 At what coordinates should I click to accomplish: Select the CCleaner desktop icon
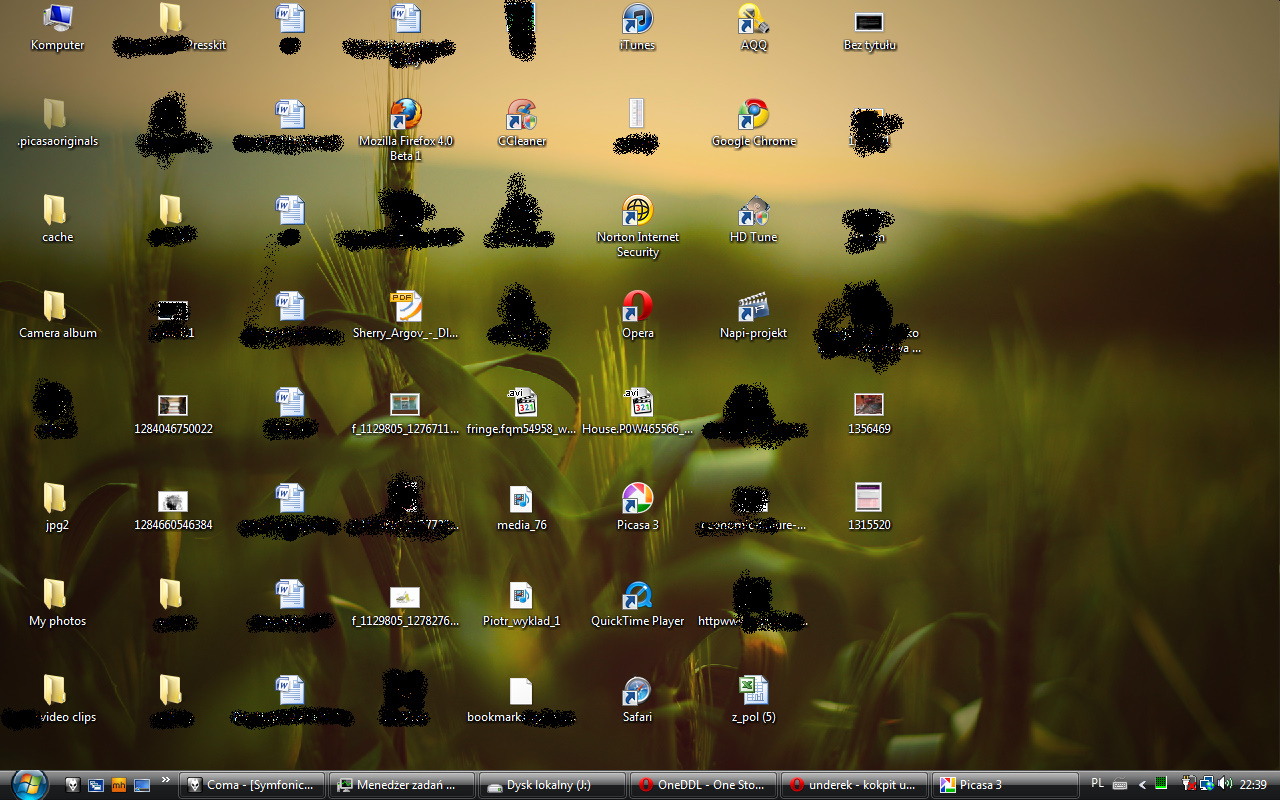[x=521, y=115]
